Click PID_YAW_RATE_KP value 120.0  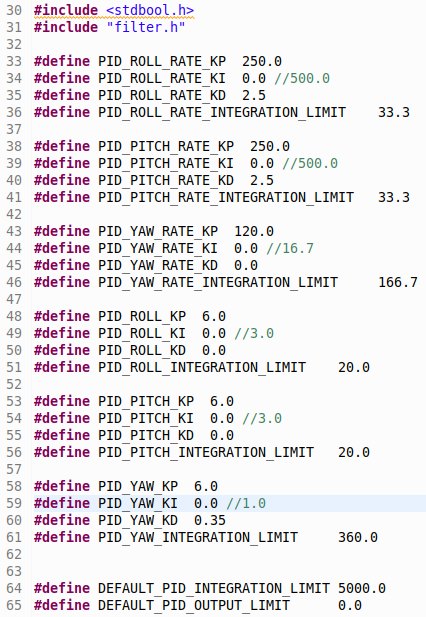[x=254, y=231]
